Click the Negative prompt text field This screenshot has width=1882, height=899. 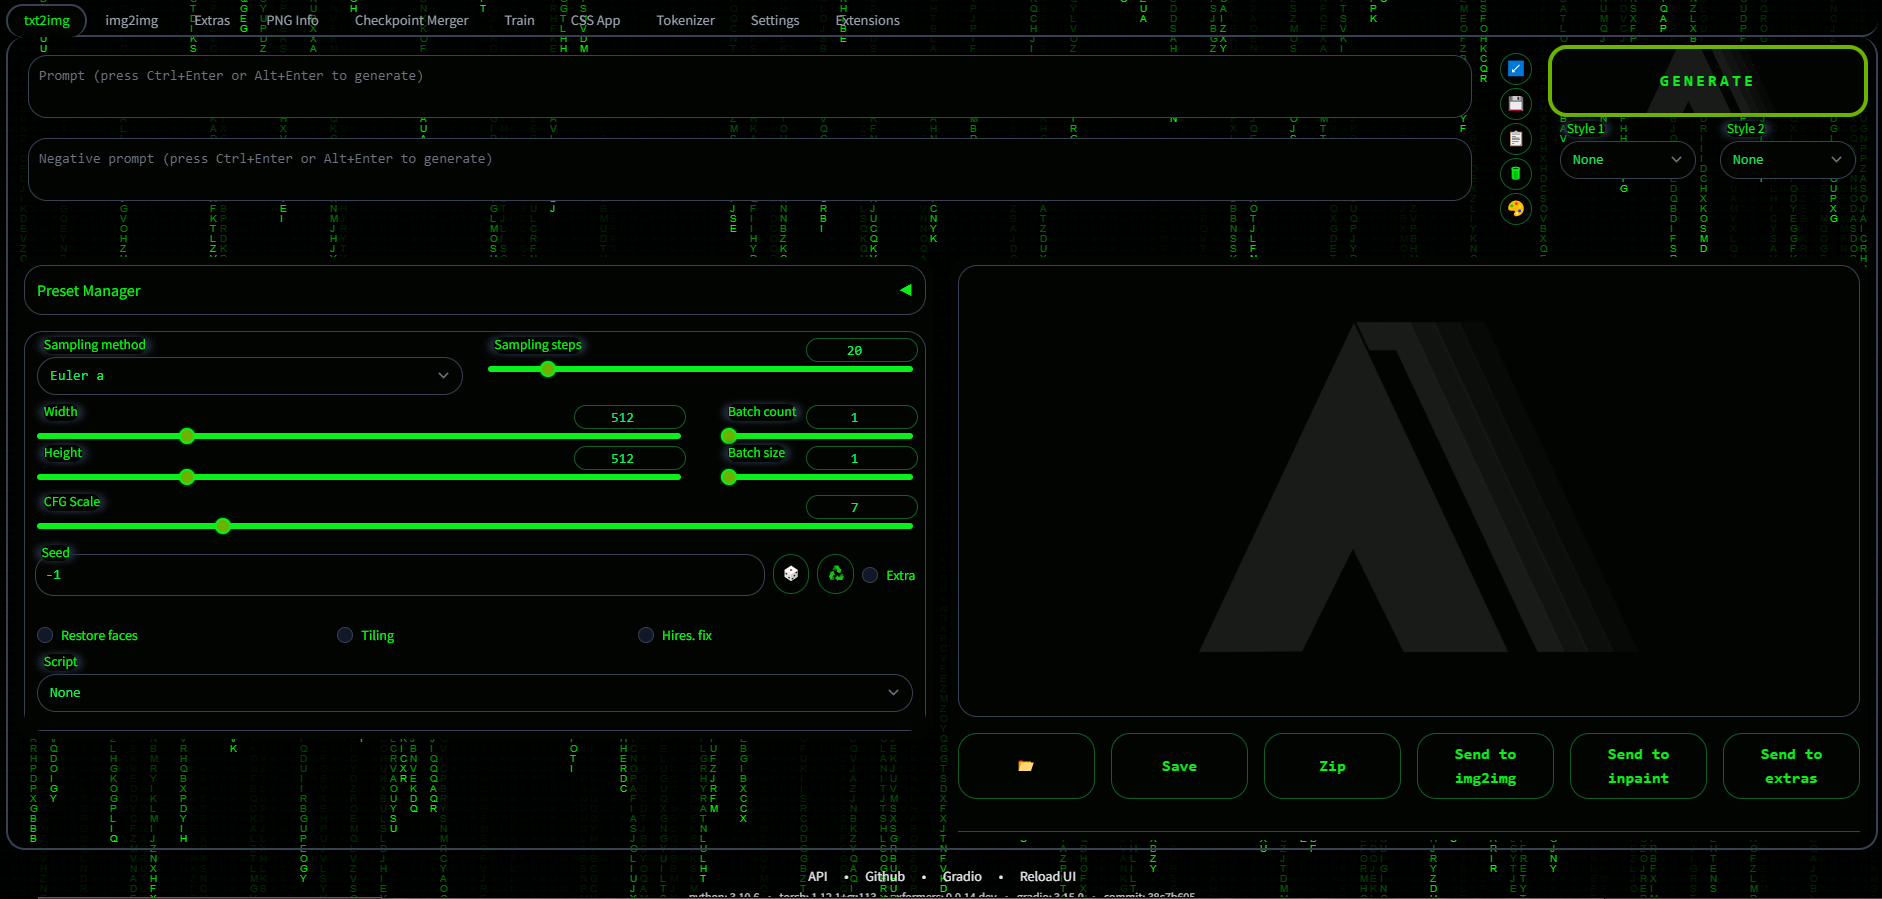[x=750, y=170]
